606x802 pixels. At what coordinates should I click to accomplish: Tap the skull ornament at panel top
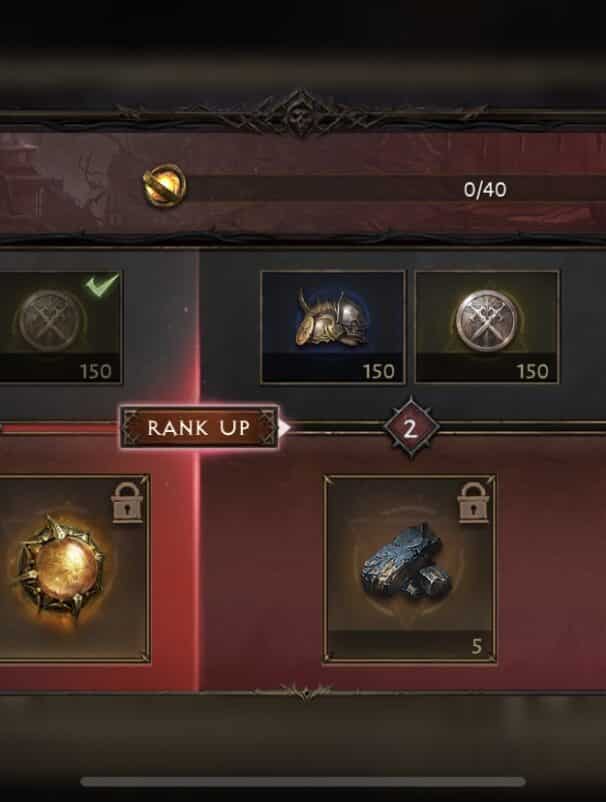pos(301,114)
